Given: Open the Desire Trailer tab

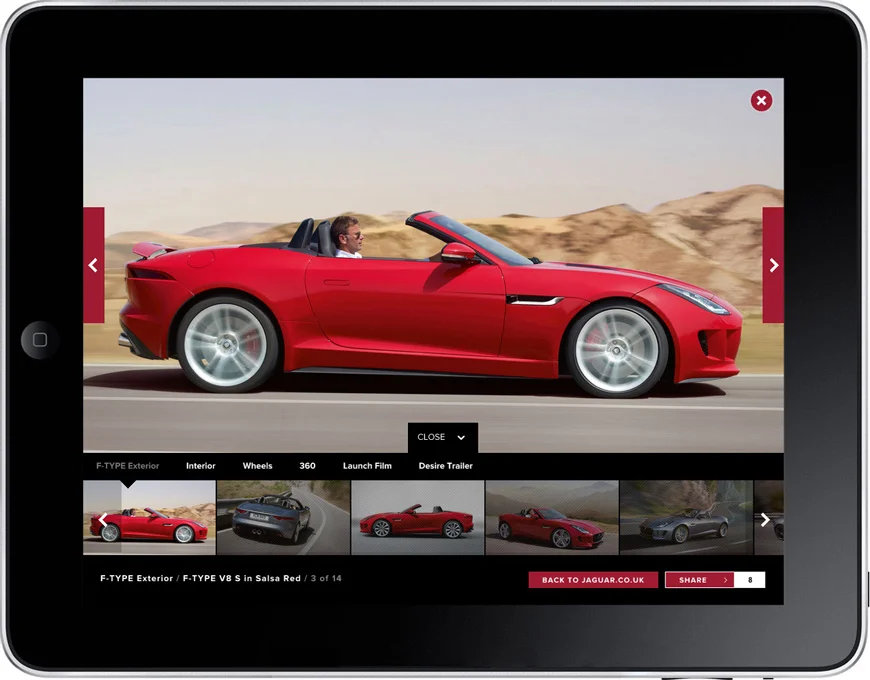Looking at the screenshot, I should [x=446, y=466].
